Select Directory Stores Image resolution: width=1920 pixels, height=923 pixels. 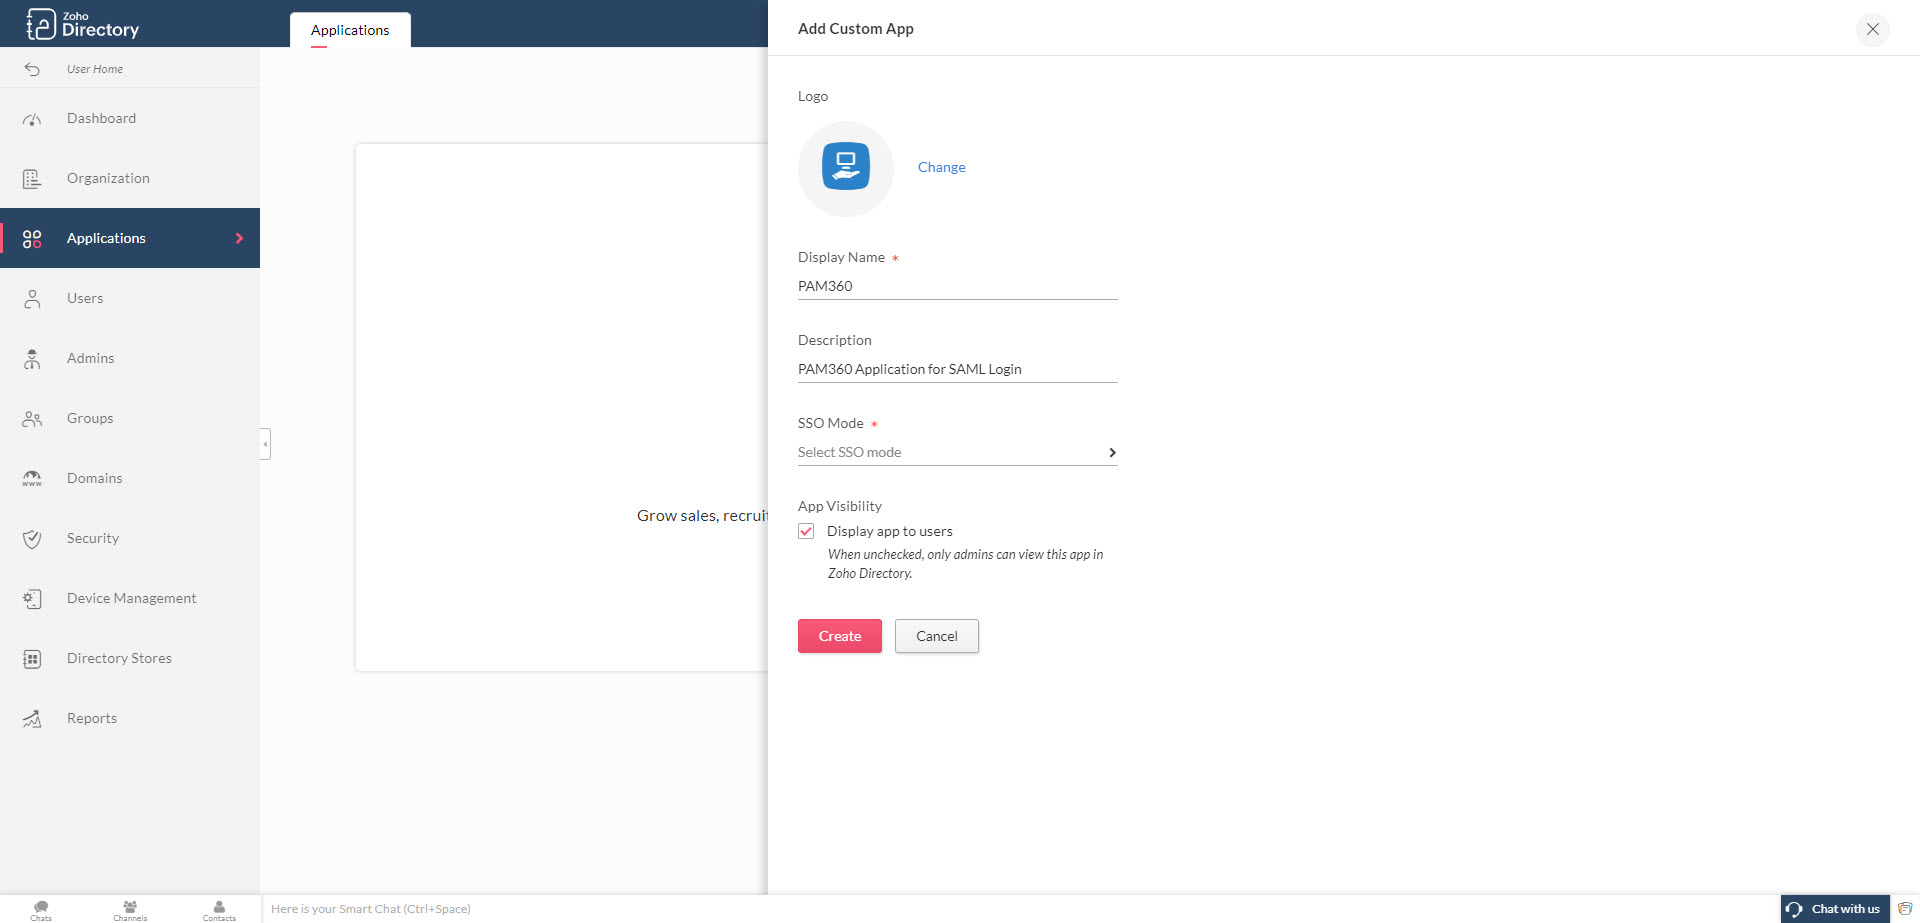pyautogui.click(x=130, y=658)
